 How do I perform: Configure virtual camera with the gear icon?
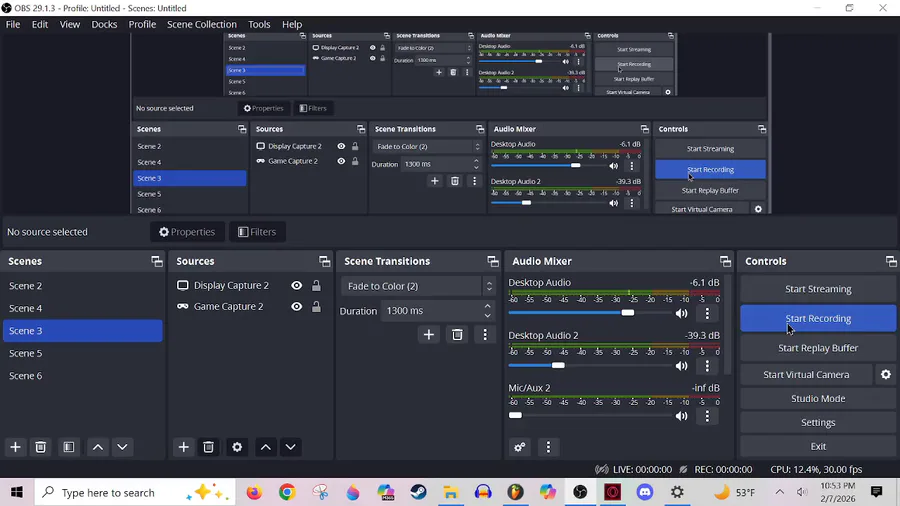(886, 375)
